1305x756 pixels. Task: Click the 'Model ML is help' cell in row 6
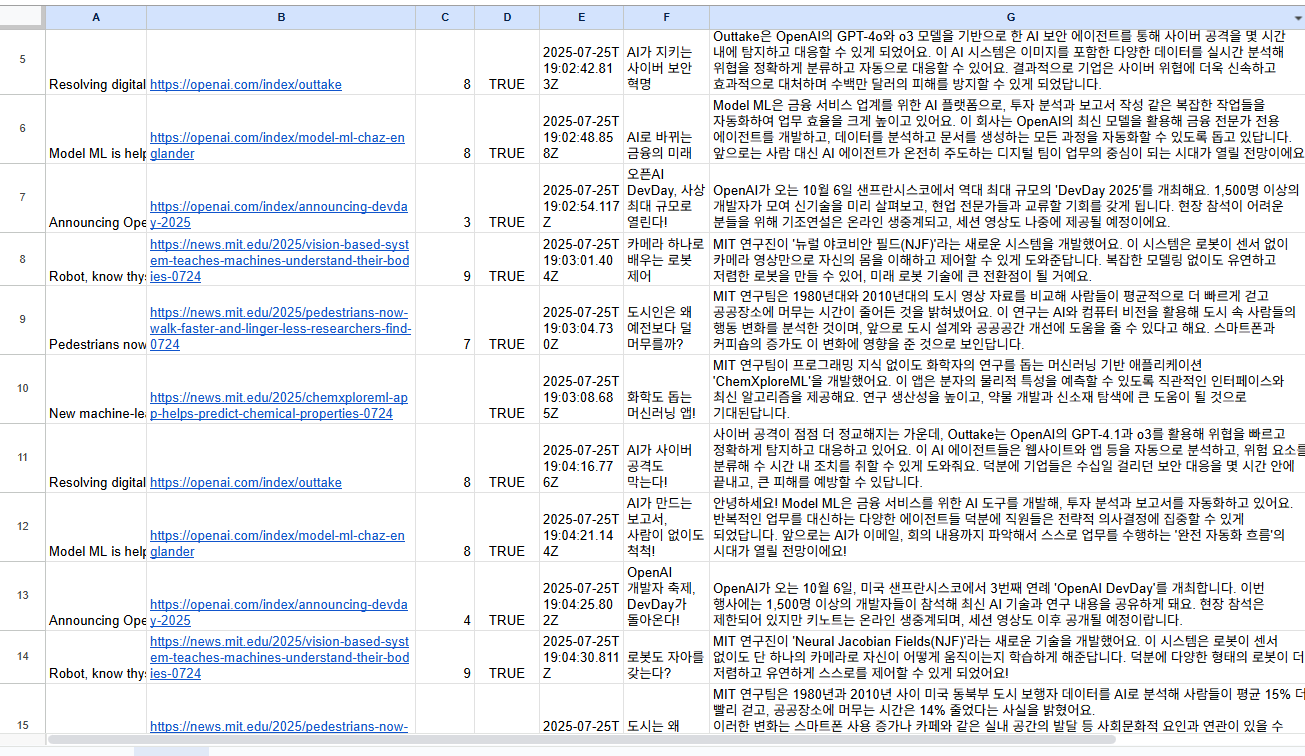(96, 130)
